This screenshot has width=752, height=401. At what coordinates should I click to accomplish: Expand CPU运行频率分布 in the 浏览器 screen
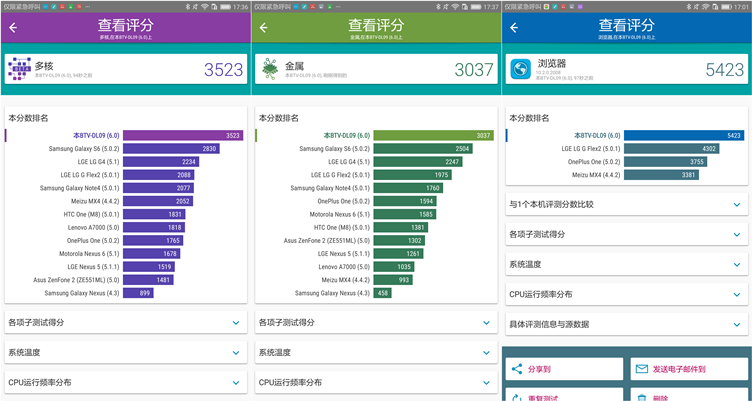pyautogui.click(x=626, y=295)
